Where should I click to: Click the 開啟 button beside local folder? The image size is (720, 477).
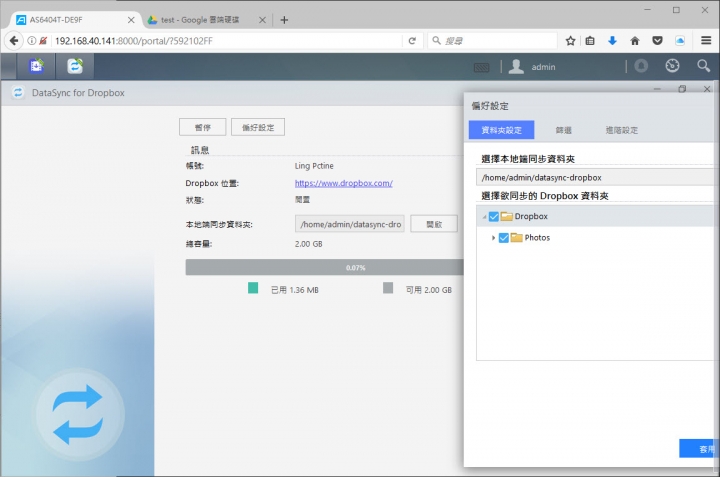[434, 224]
